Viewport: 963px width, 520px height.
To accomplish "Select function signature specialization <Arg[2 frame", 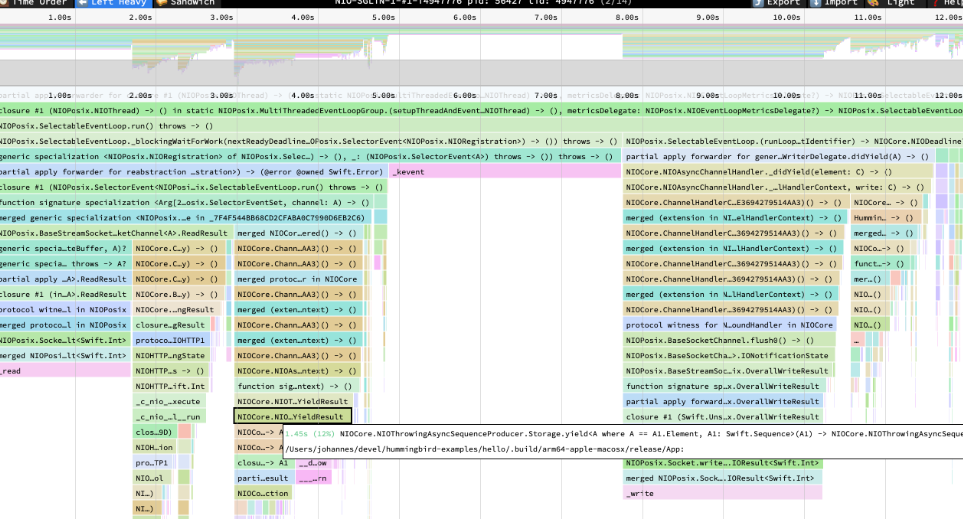I will click(187, 203).
